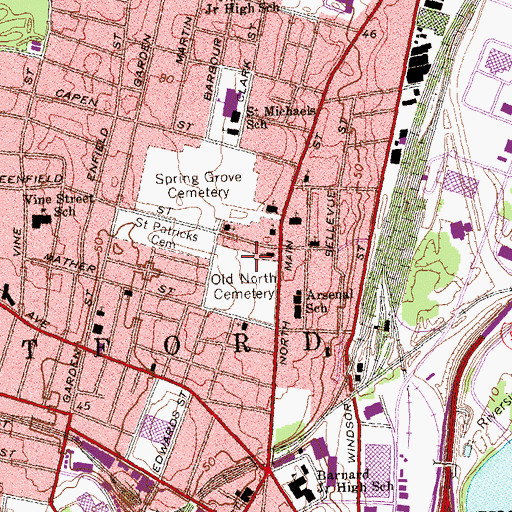The height and width of the screenshot is (512, 512).
Task: Click the Spring Grove Cemetery label
Action: (x=198, y=185)
